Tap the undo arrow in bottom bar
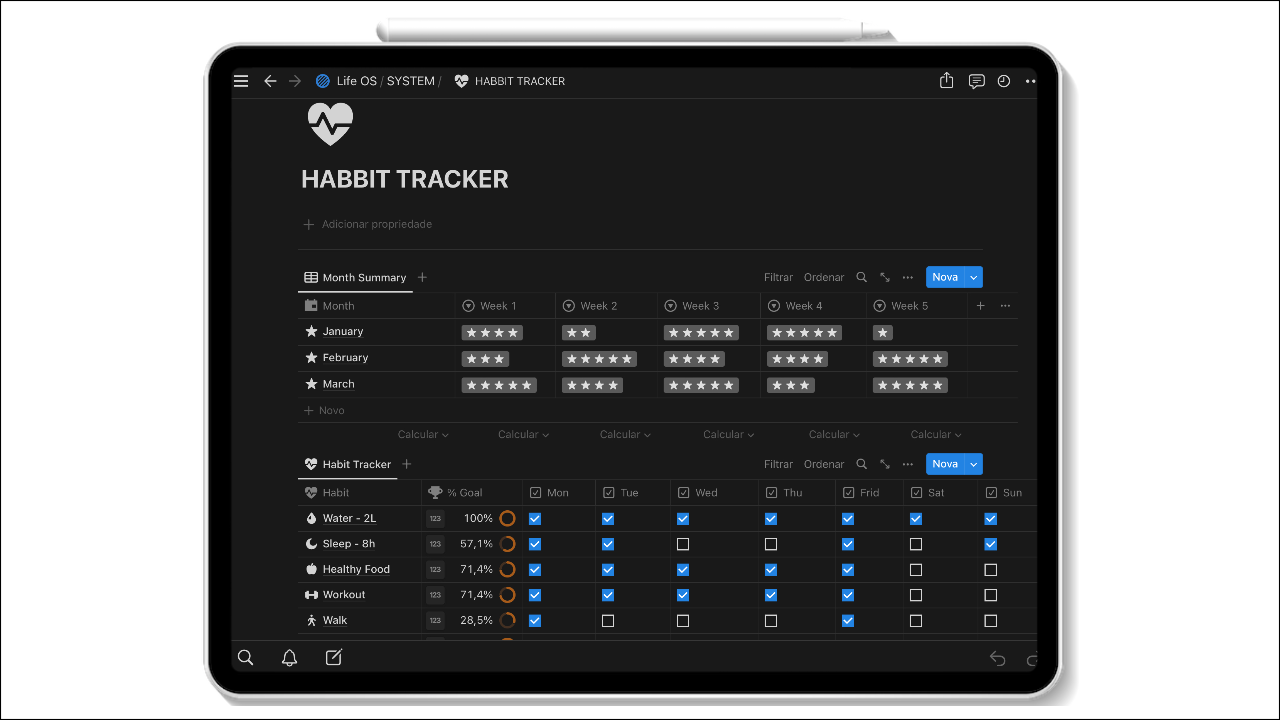The height and width of the screenshot is (720, 1280). (997, 657)
